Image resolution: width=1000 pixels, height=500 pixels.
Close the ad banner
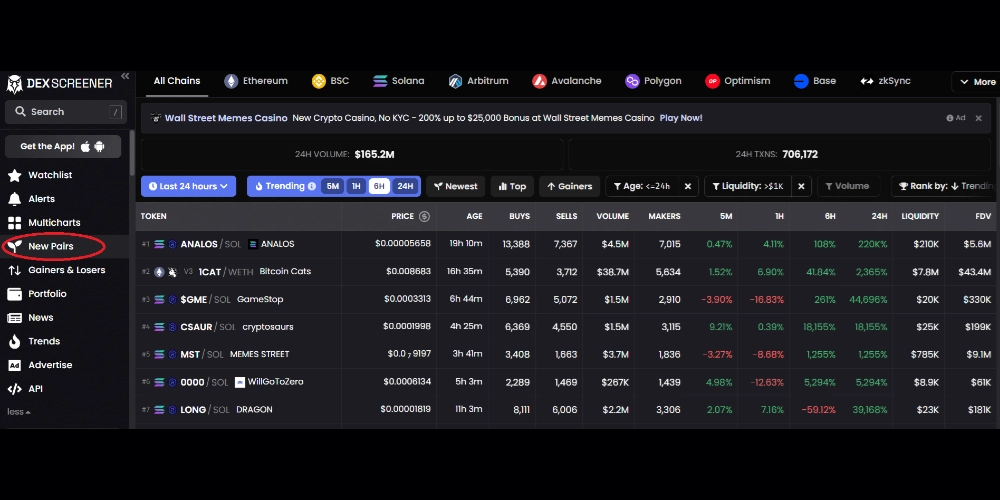(x=978, y=118)
